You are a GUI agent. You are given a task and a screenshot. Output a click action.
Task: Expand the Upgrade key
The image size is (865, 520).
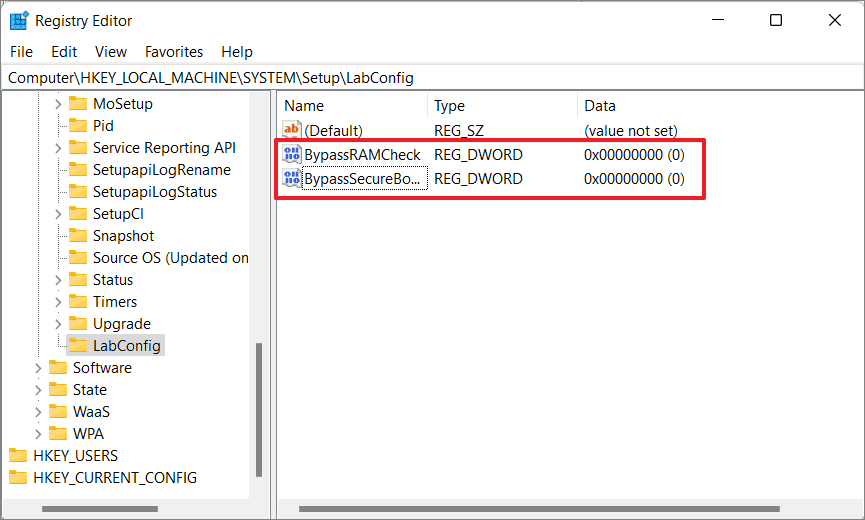pyautogui.click(x=58, y=324)
